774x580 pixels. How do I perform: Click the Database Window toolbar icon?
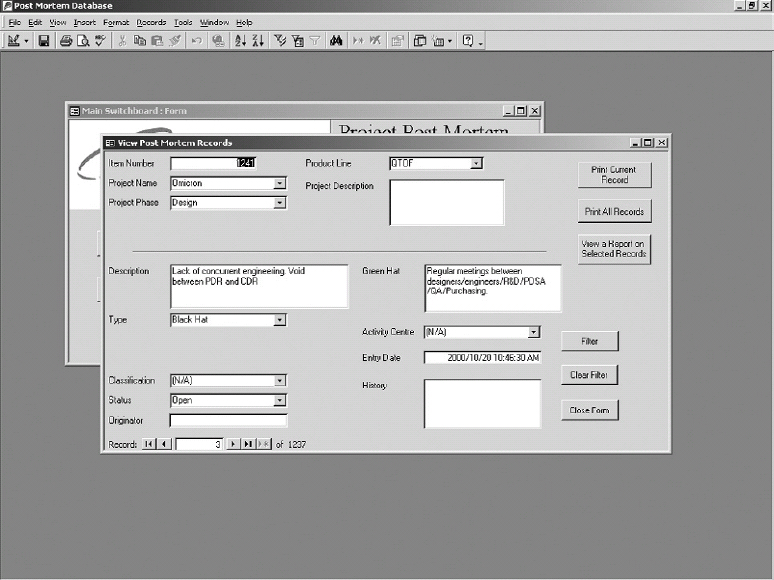click(420, 41)
